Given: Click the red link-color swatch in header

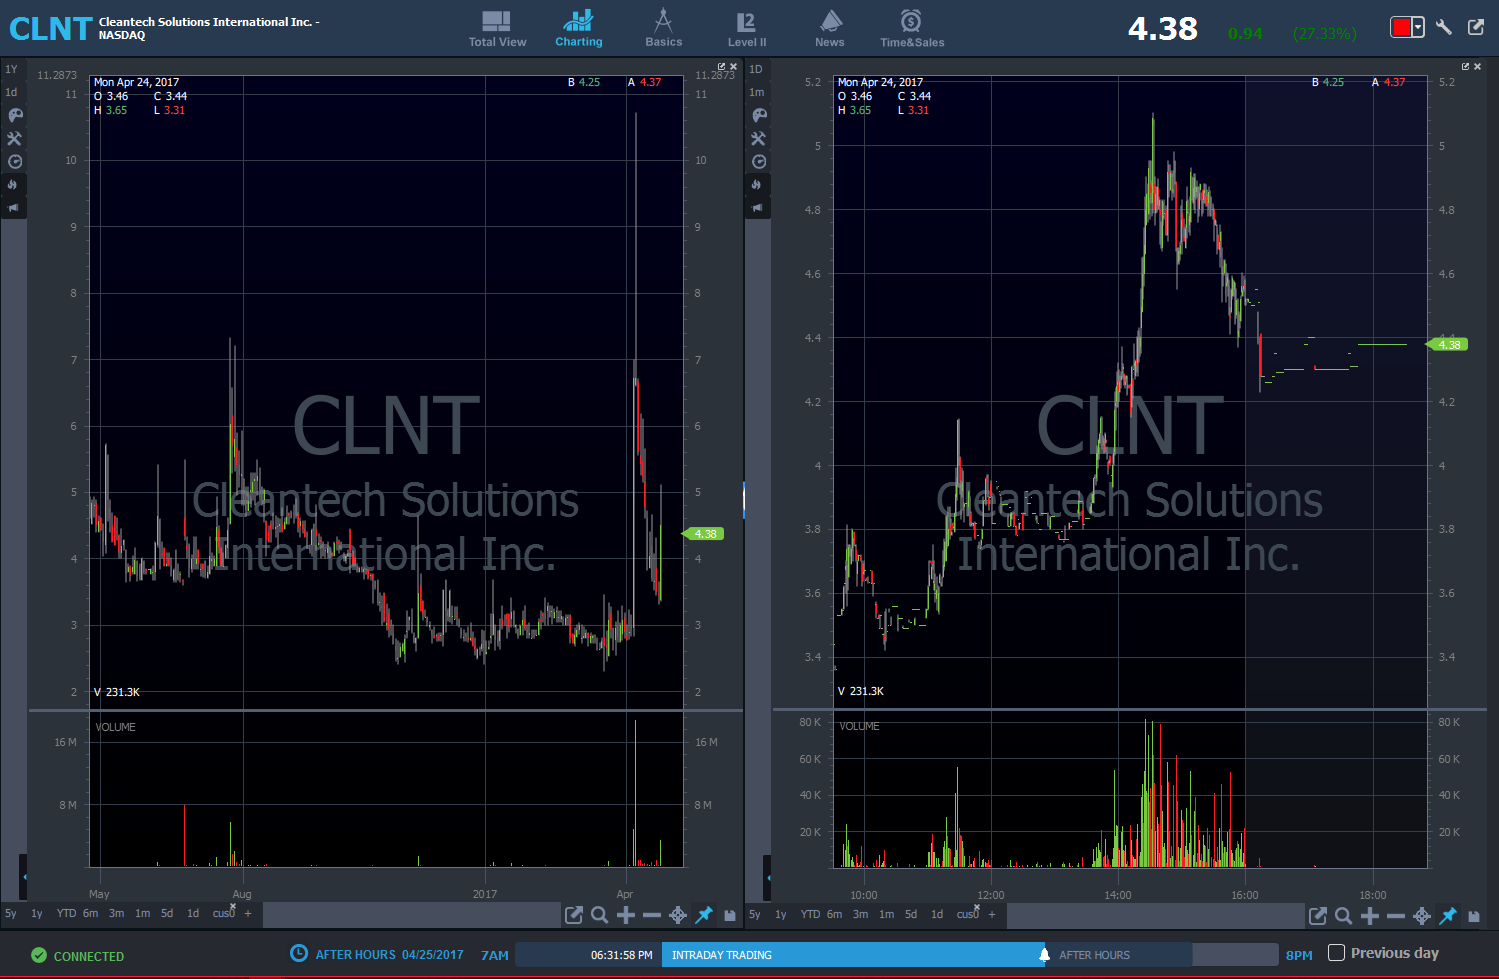Looking at the screenshot, I should tap(1401, 27).
